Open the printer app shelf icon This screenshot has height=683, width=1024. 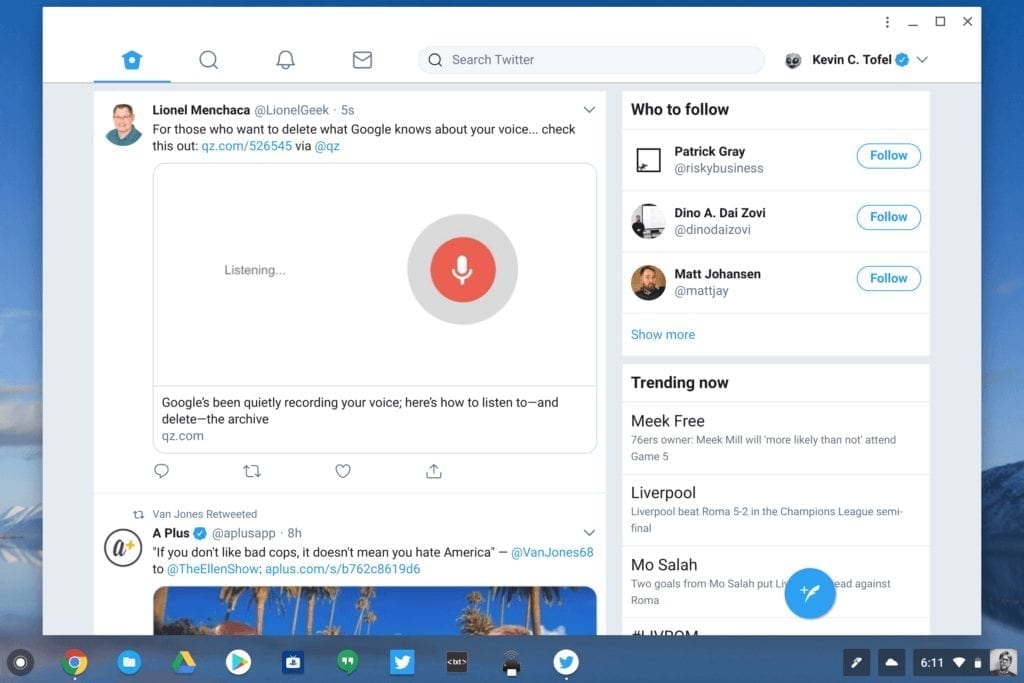(x=511, y=663)
